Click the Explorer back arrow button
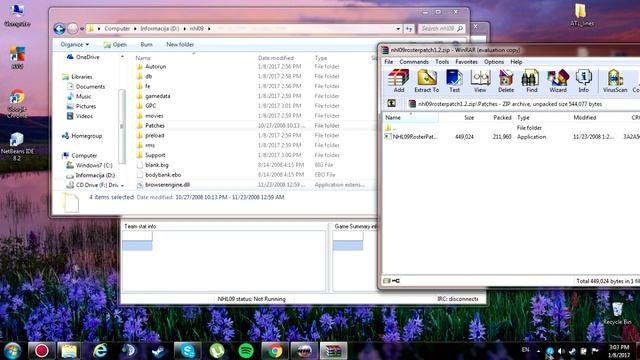 (x=59, y=29)
